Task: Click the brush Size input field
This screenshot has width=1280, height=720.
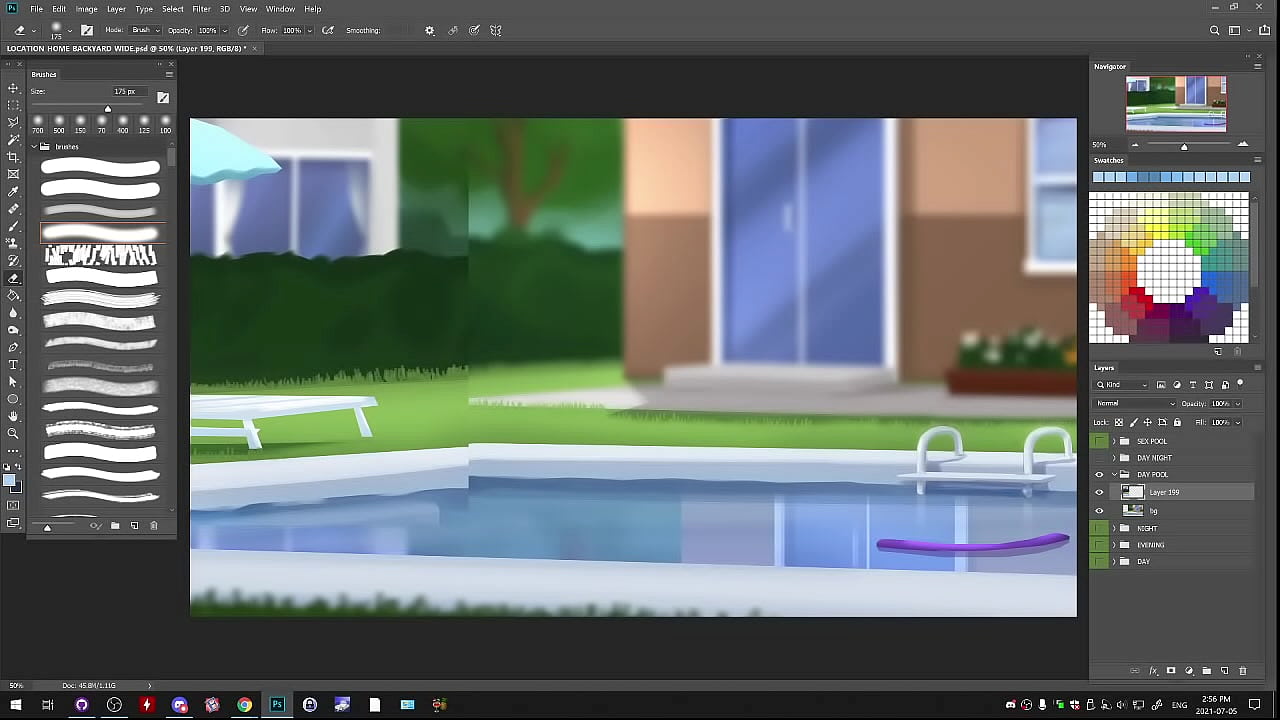Action: pyautogui.click(x=127, y=92)
